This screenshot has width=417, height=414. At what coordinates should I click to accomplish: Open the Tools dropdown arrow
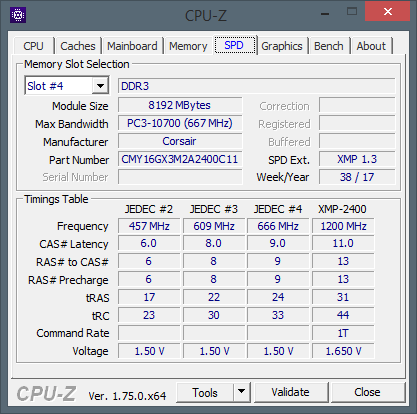242,392
